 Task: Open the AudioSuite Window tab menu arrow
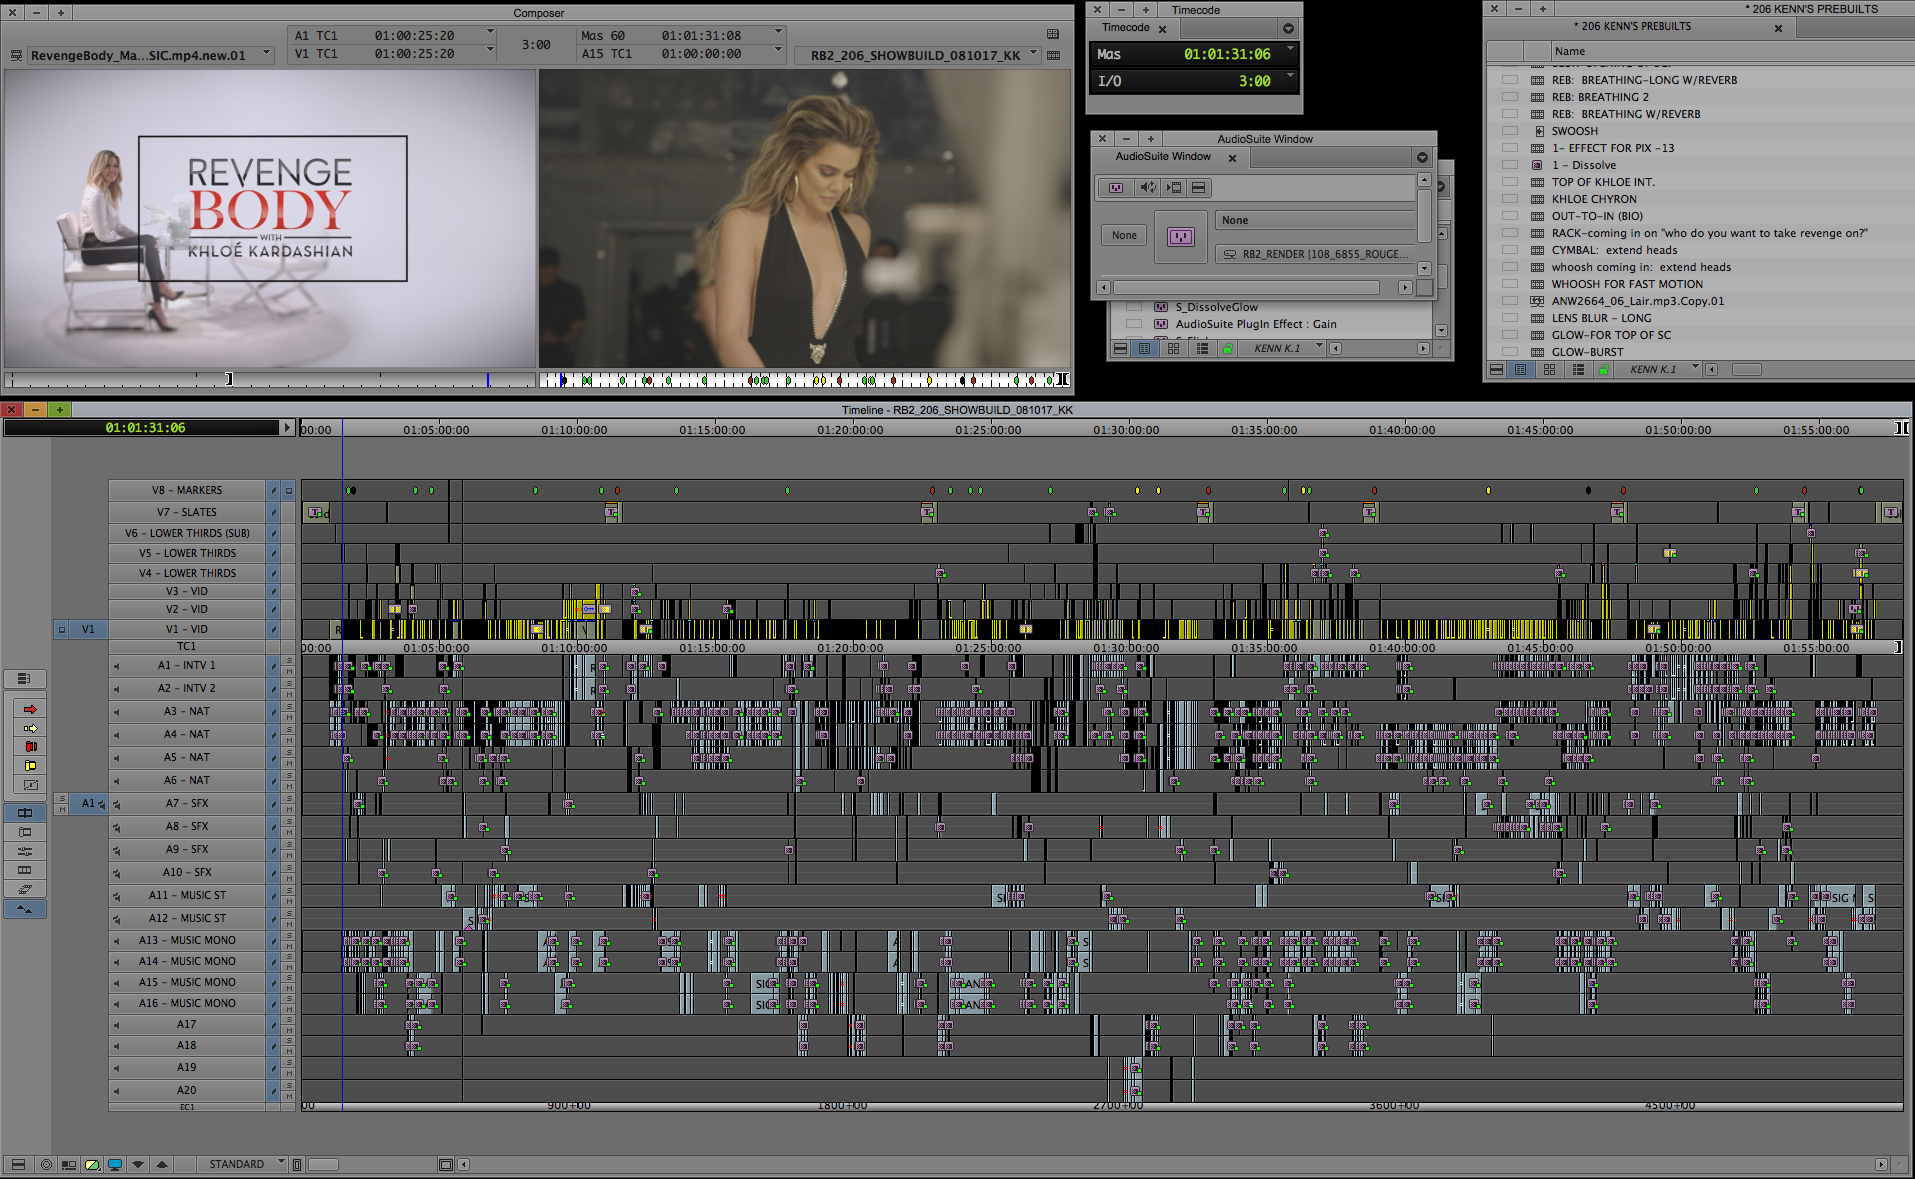[x=1422, y=158]
